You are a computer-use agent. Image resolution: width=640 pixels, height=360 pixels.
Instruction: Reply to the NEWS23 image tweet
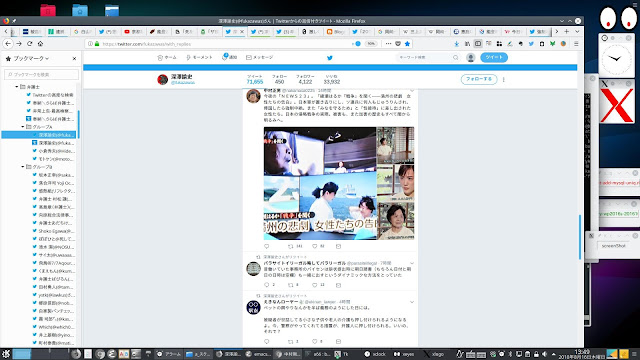(267, 246)
